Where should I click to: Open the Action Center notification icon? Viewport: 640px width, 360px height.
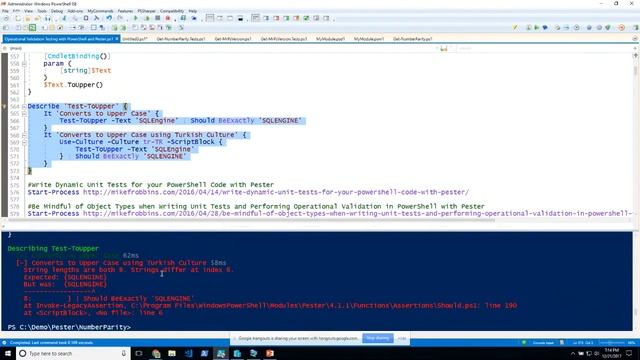(629, 353)
